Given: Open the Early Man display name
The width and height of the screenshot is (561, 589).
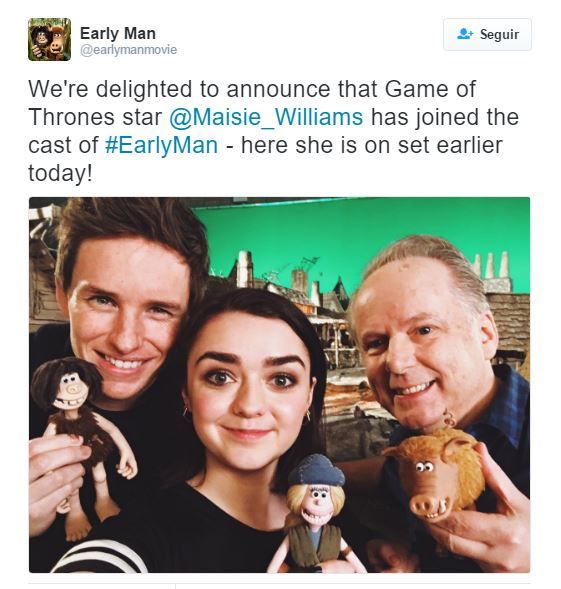Looking at the screenshot, I should pos(118,33).
